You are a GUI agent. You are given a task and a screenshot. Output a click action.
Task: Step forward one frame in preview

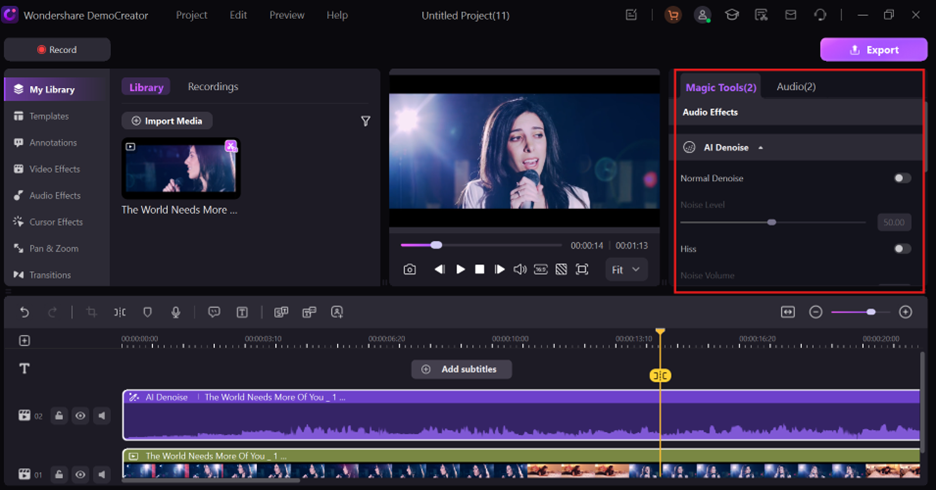[500, 269]
